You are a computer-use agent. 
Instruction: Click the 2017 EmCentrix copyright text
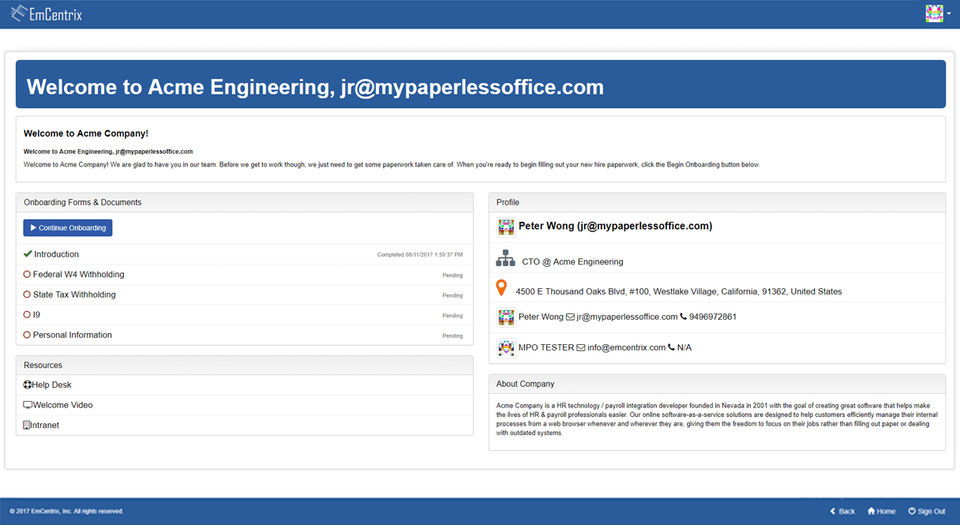point(66,511)
